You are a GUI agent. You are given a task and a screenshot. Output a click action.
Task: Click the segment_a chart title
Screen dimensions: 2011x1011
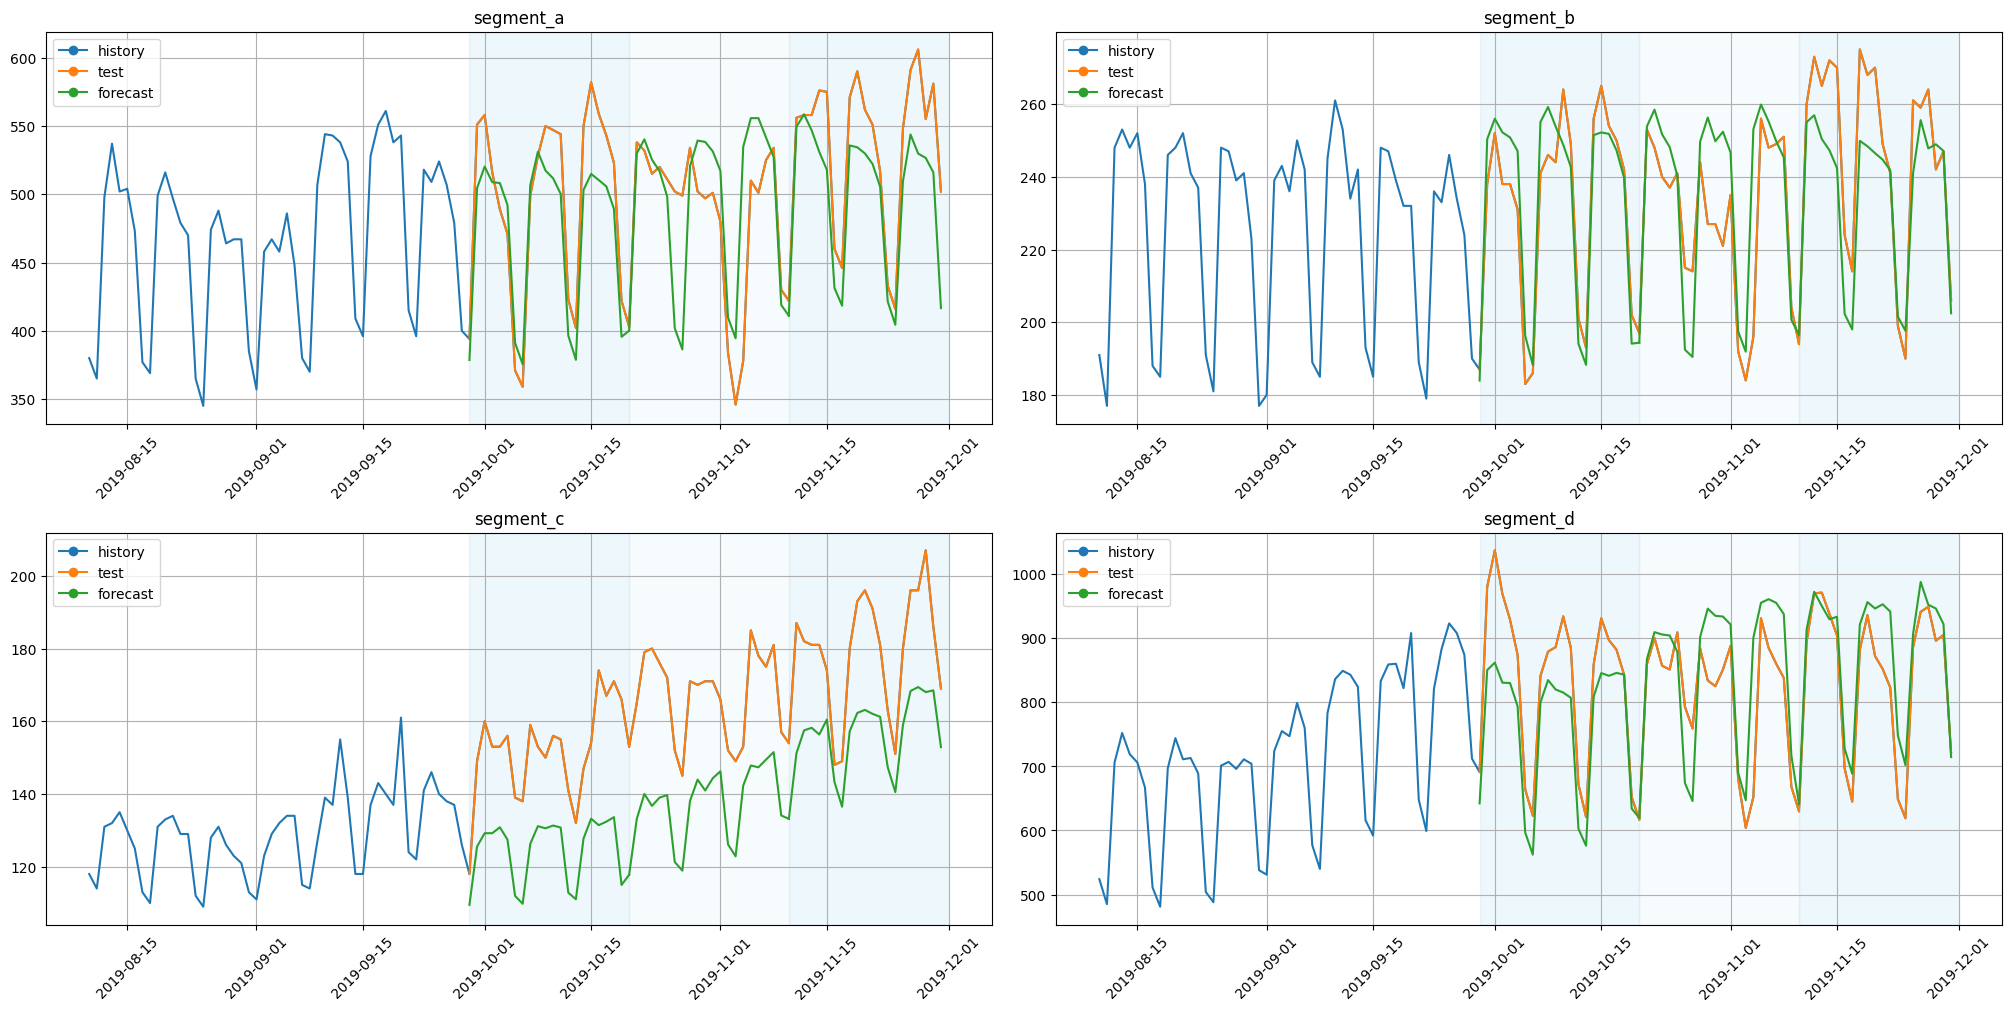(x=519, y=18)
